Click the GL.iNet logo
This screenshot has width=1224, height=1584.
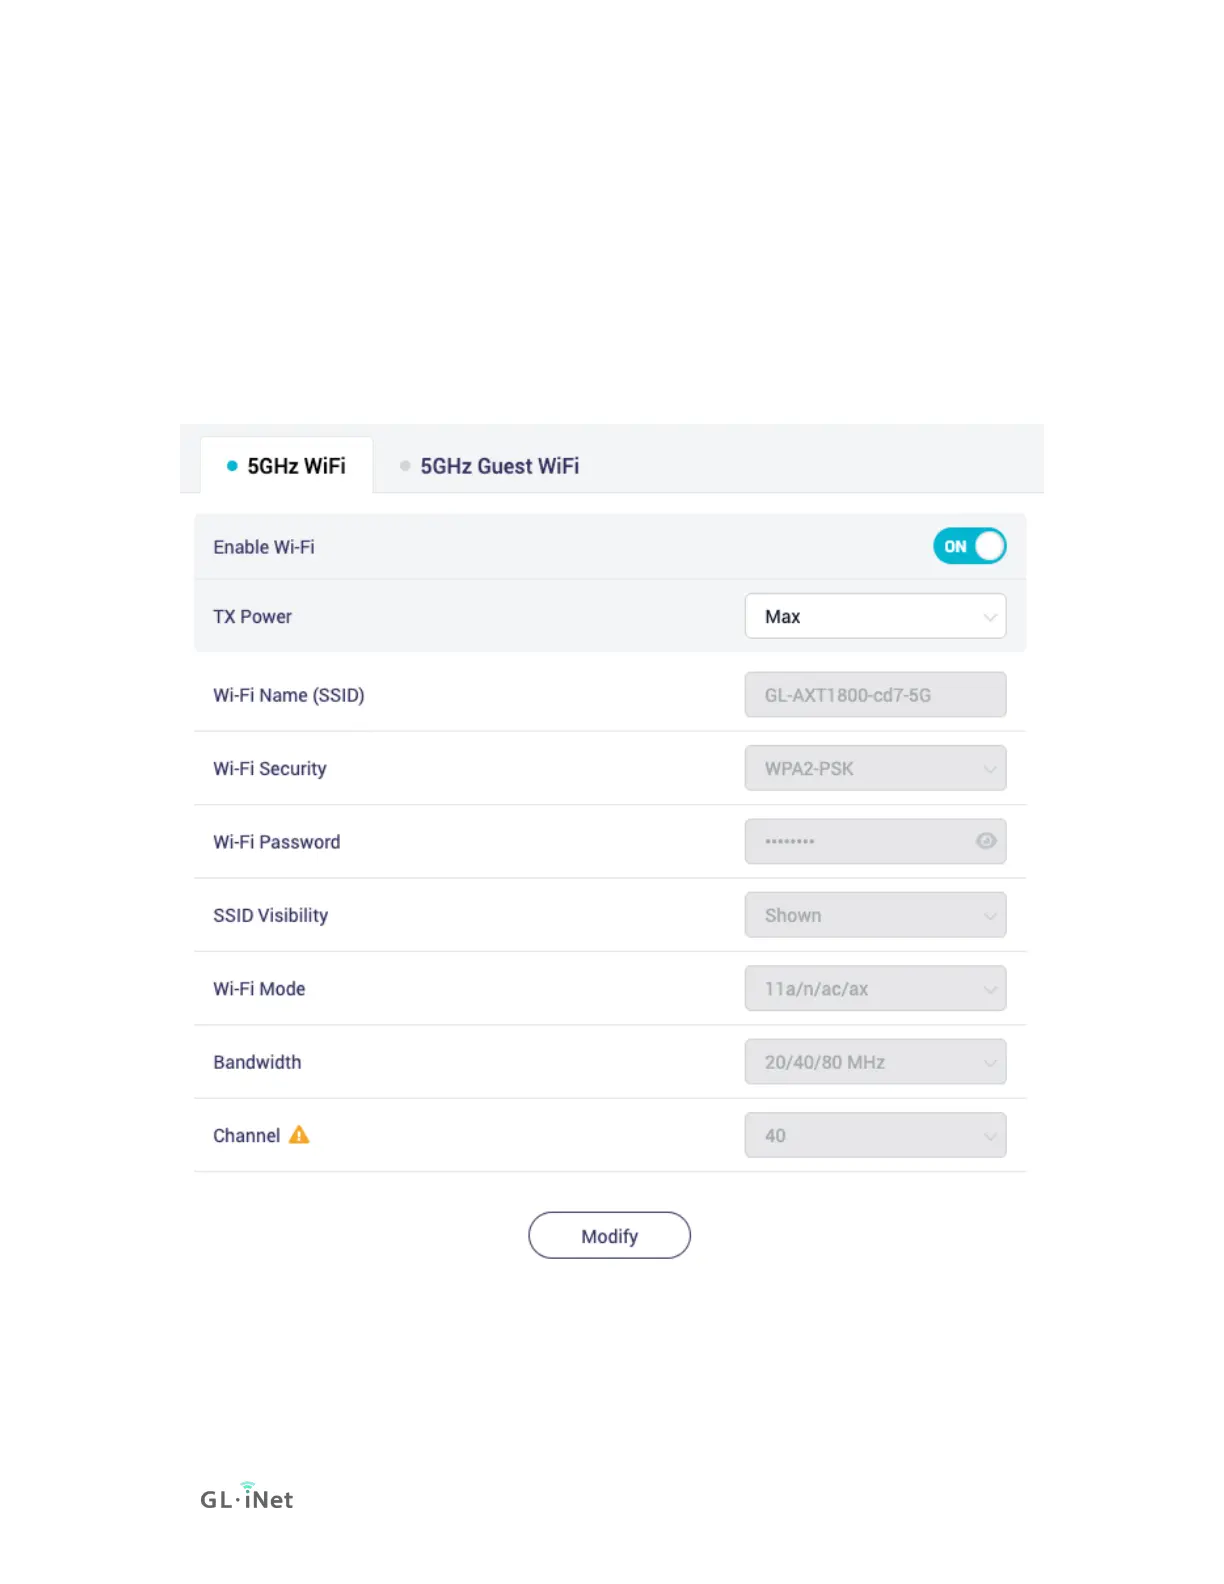click(x=247, y=1497)
